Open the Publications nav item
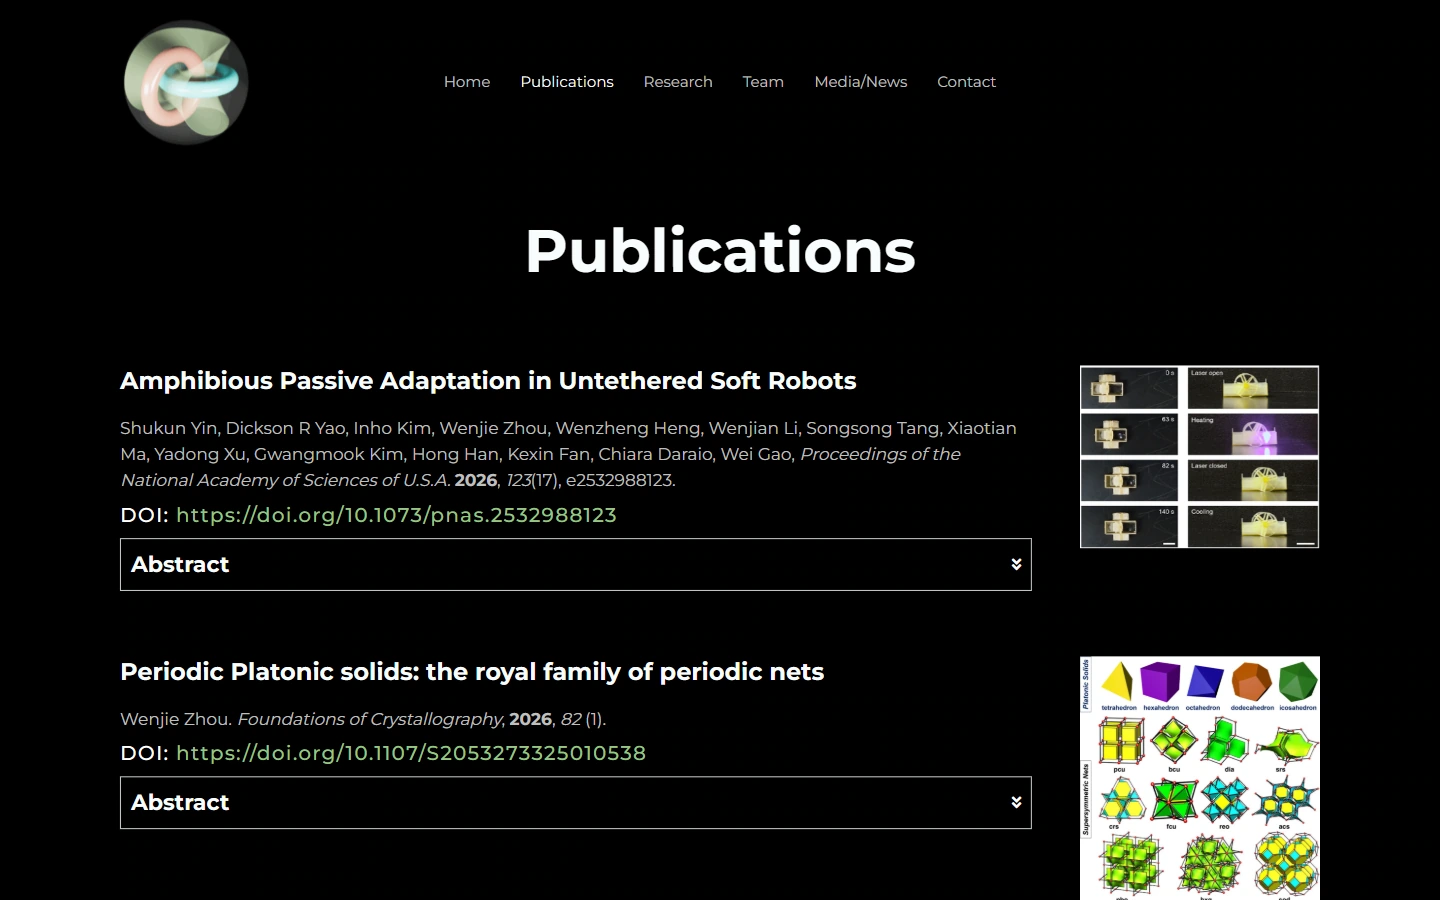The width and height of the screenshot is (1440, 900). point(567,82)
